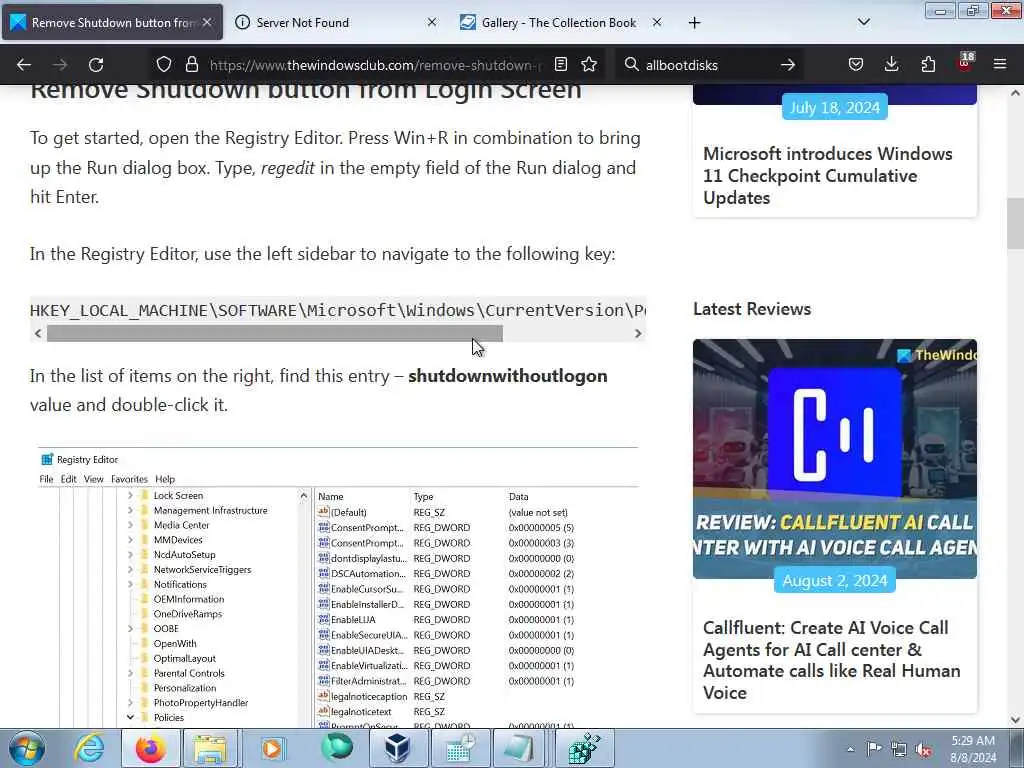Switch to Gallery - The Collection Book tab

tap(560, 22)
